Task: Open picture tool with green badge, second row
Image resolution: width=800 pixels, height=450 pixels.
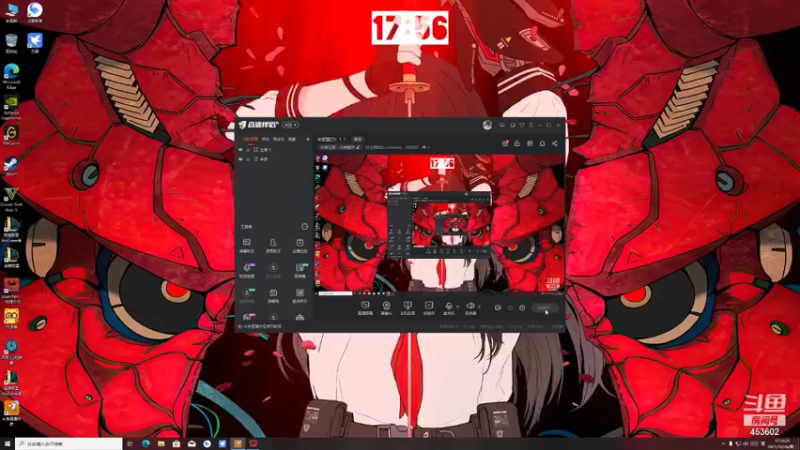Action: (300, 270)
